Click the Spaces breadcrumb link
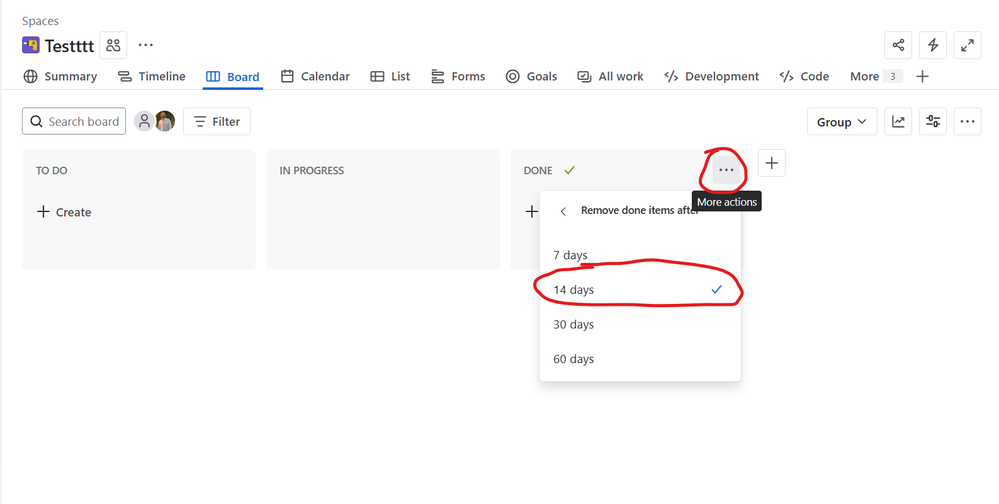The height and width of the screenshot is (504, 999). [x=40, y=21]
